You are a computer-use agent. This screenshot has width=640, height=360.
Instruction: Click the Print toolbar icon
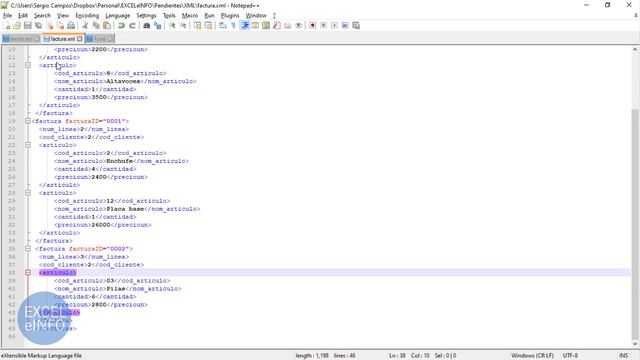coord(71,25)
